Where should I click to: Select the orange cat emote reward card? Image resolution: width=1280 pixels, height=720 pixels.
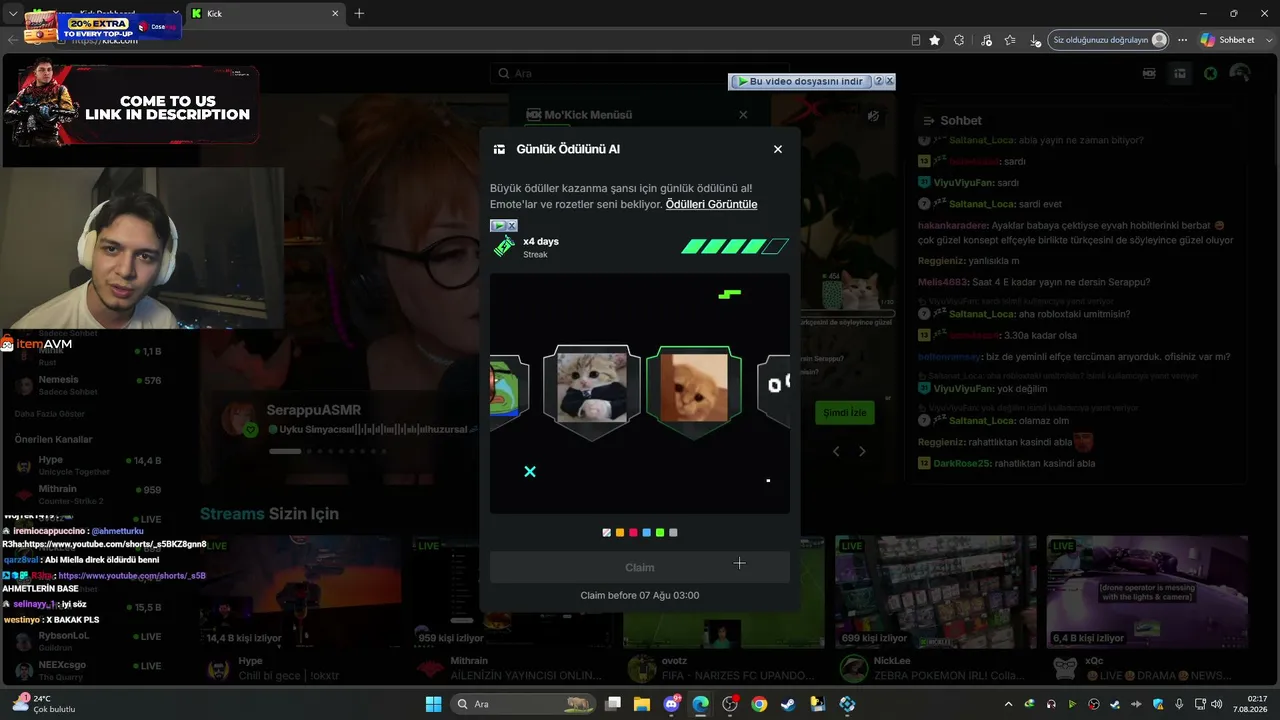point(694,391)
